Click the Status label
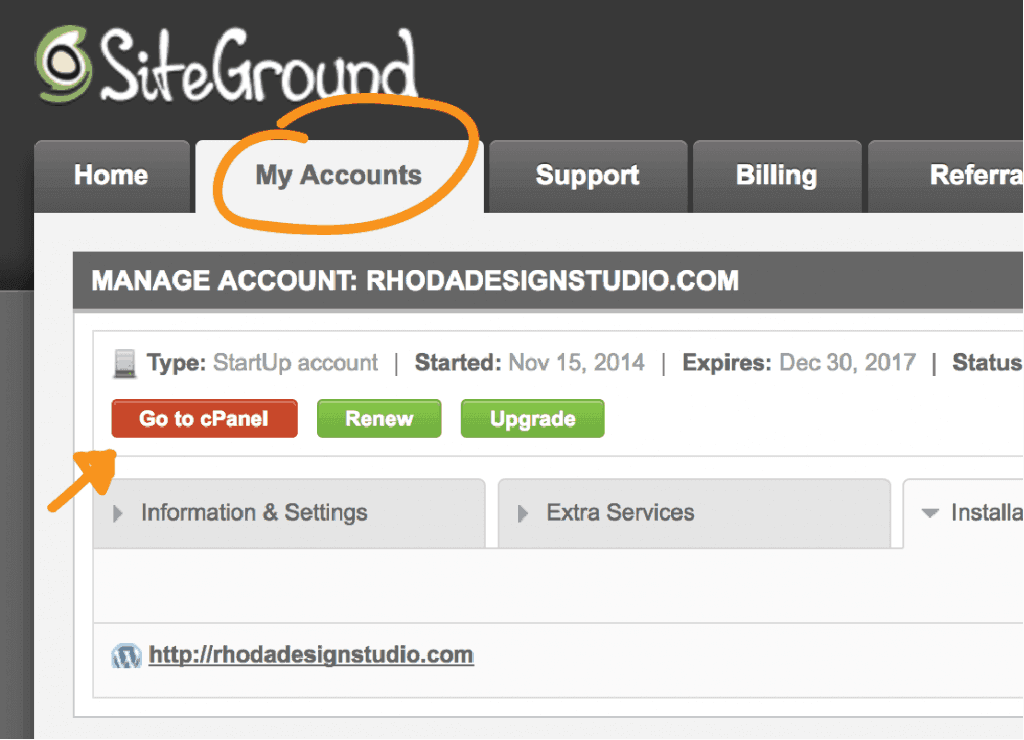Image resolution: width=1024 pixels, height=740 pixels. click(987, 362)
